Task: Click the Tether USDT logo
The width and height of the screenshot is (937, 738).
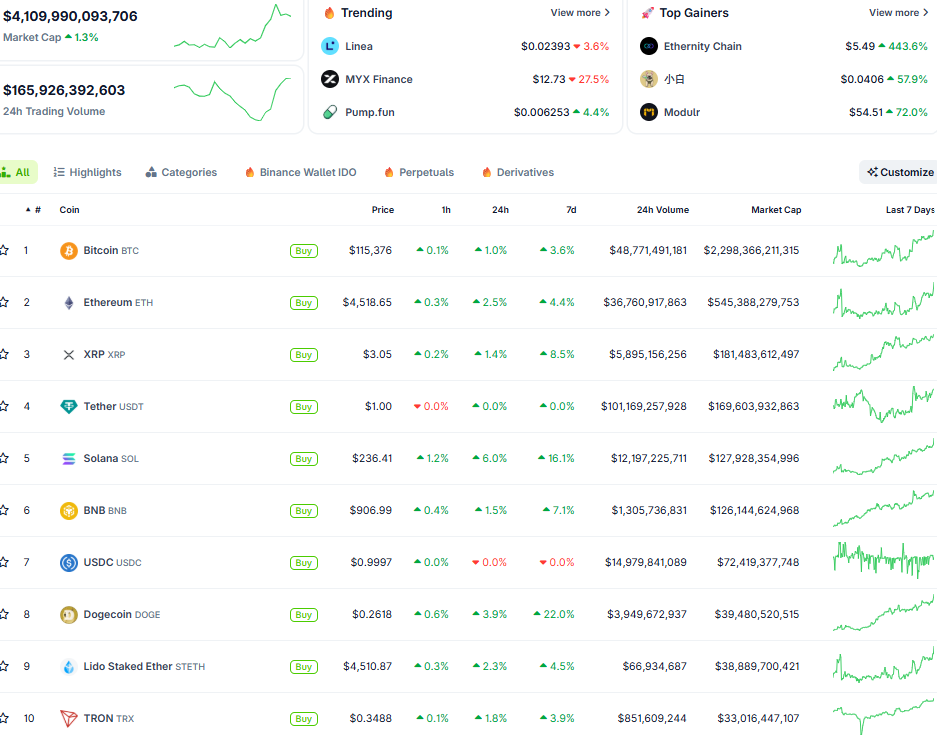Action: click(x=68, y=406)
